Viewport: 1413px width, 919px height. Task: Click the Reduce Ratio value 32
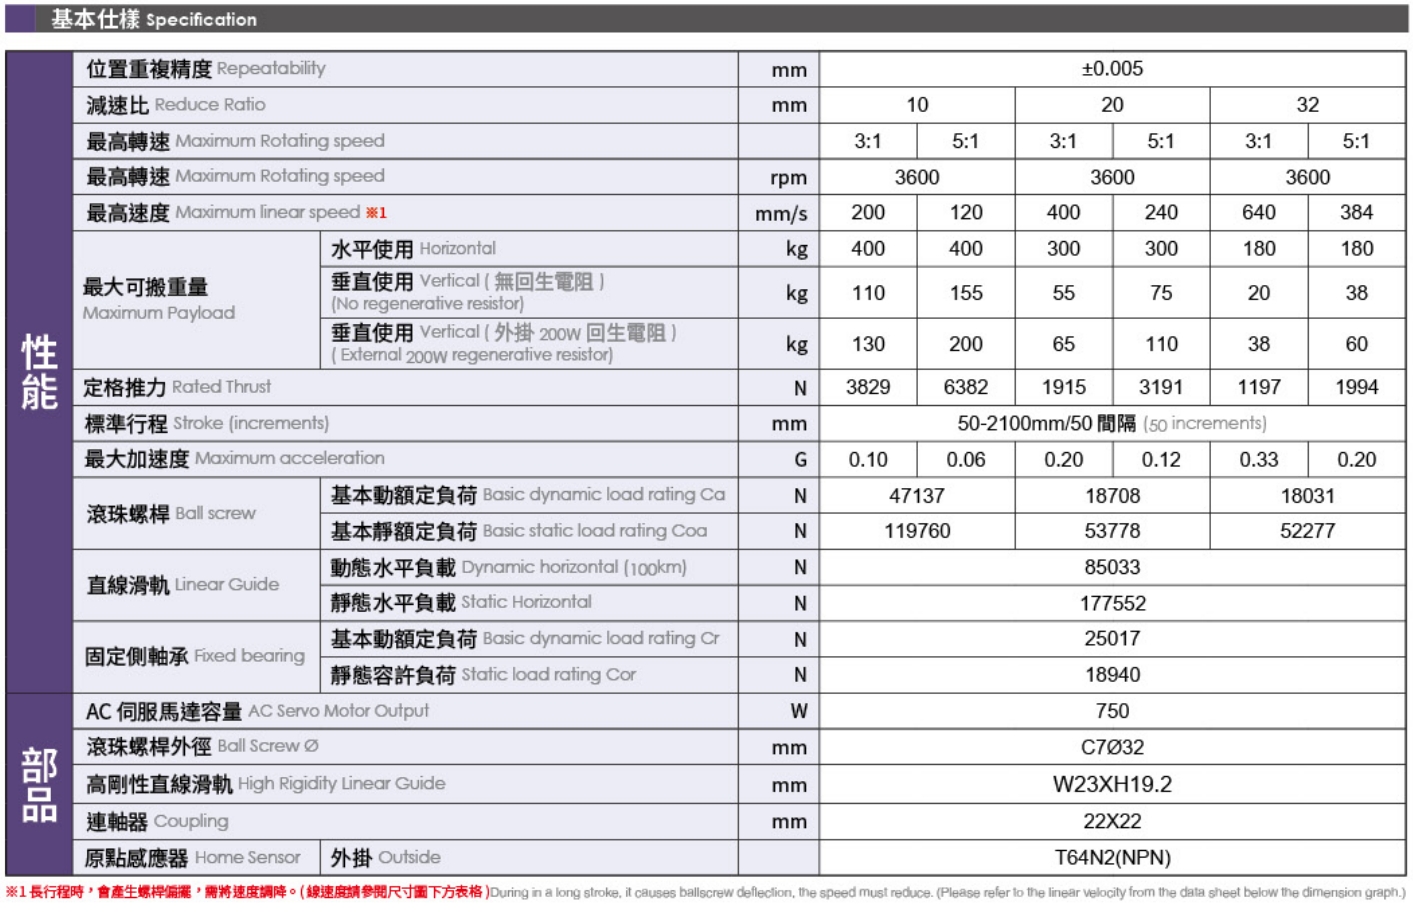[x=1310, y=104]
